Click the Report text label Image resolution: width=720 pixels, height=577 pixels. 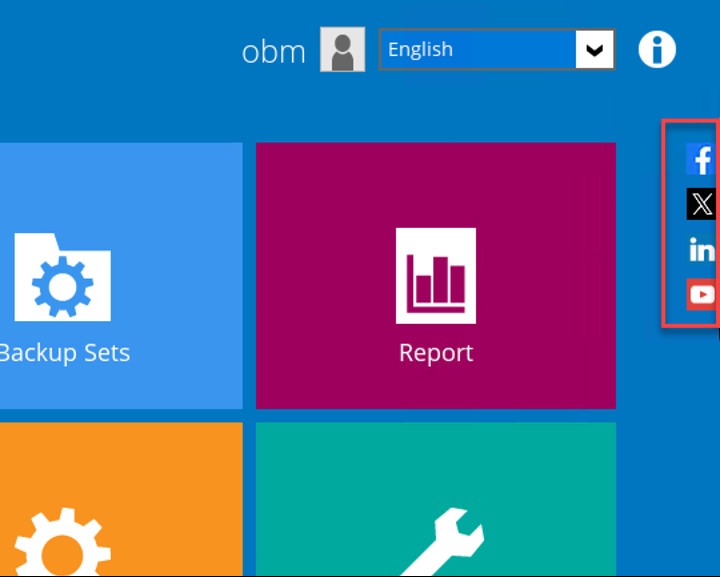pyautogui.click(x=435, y=353)
